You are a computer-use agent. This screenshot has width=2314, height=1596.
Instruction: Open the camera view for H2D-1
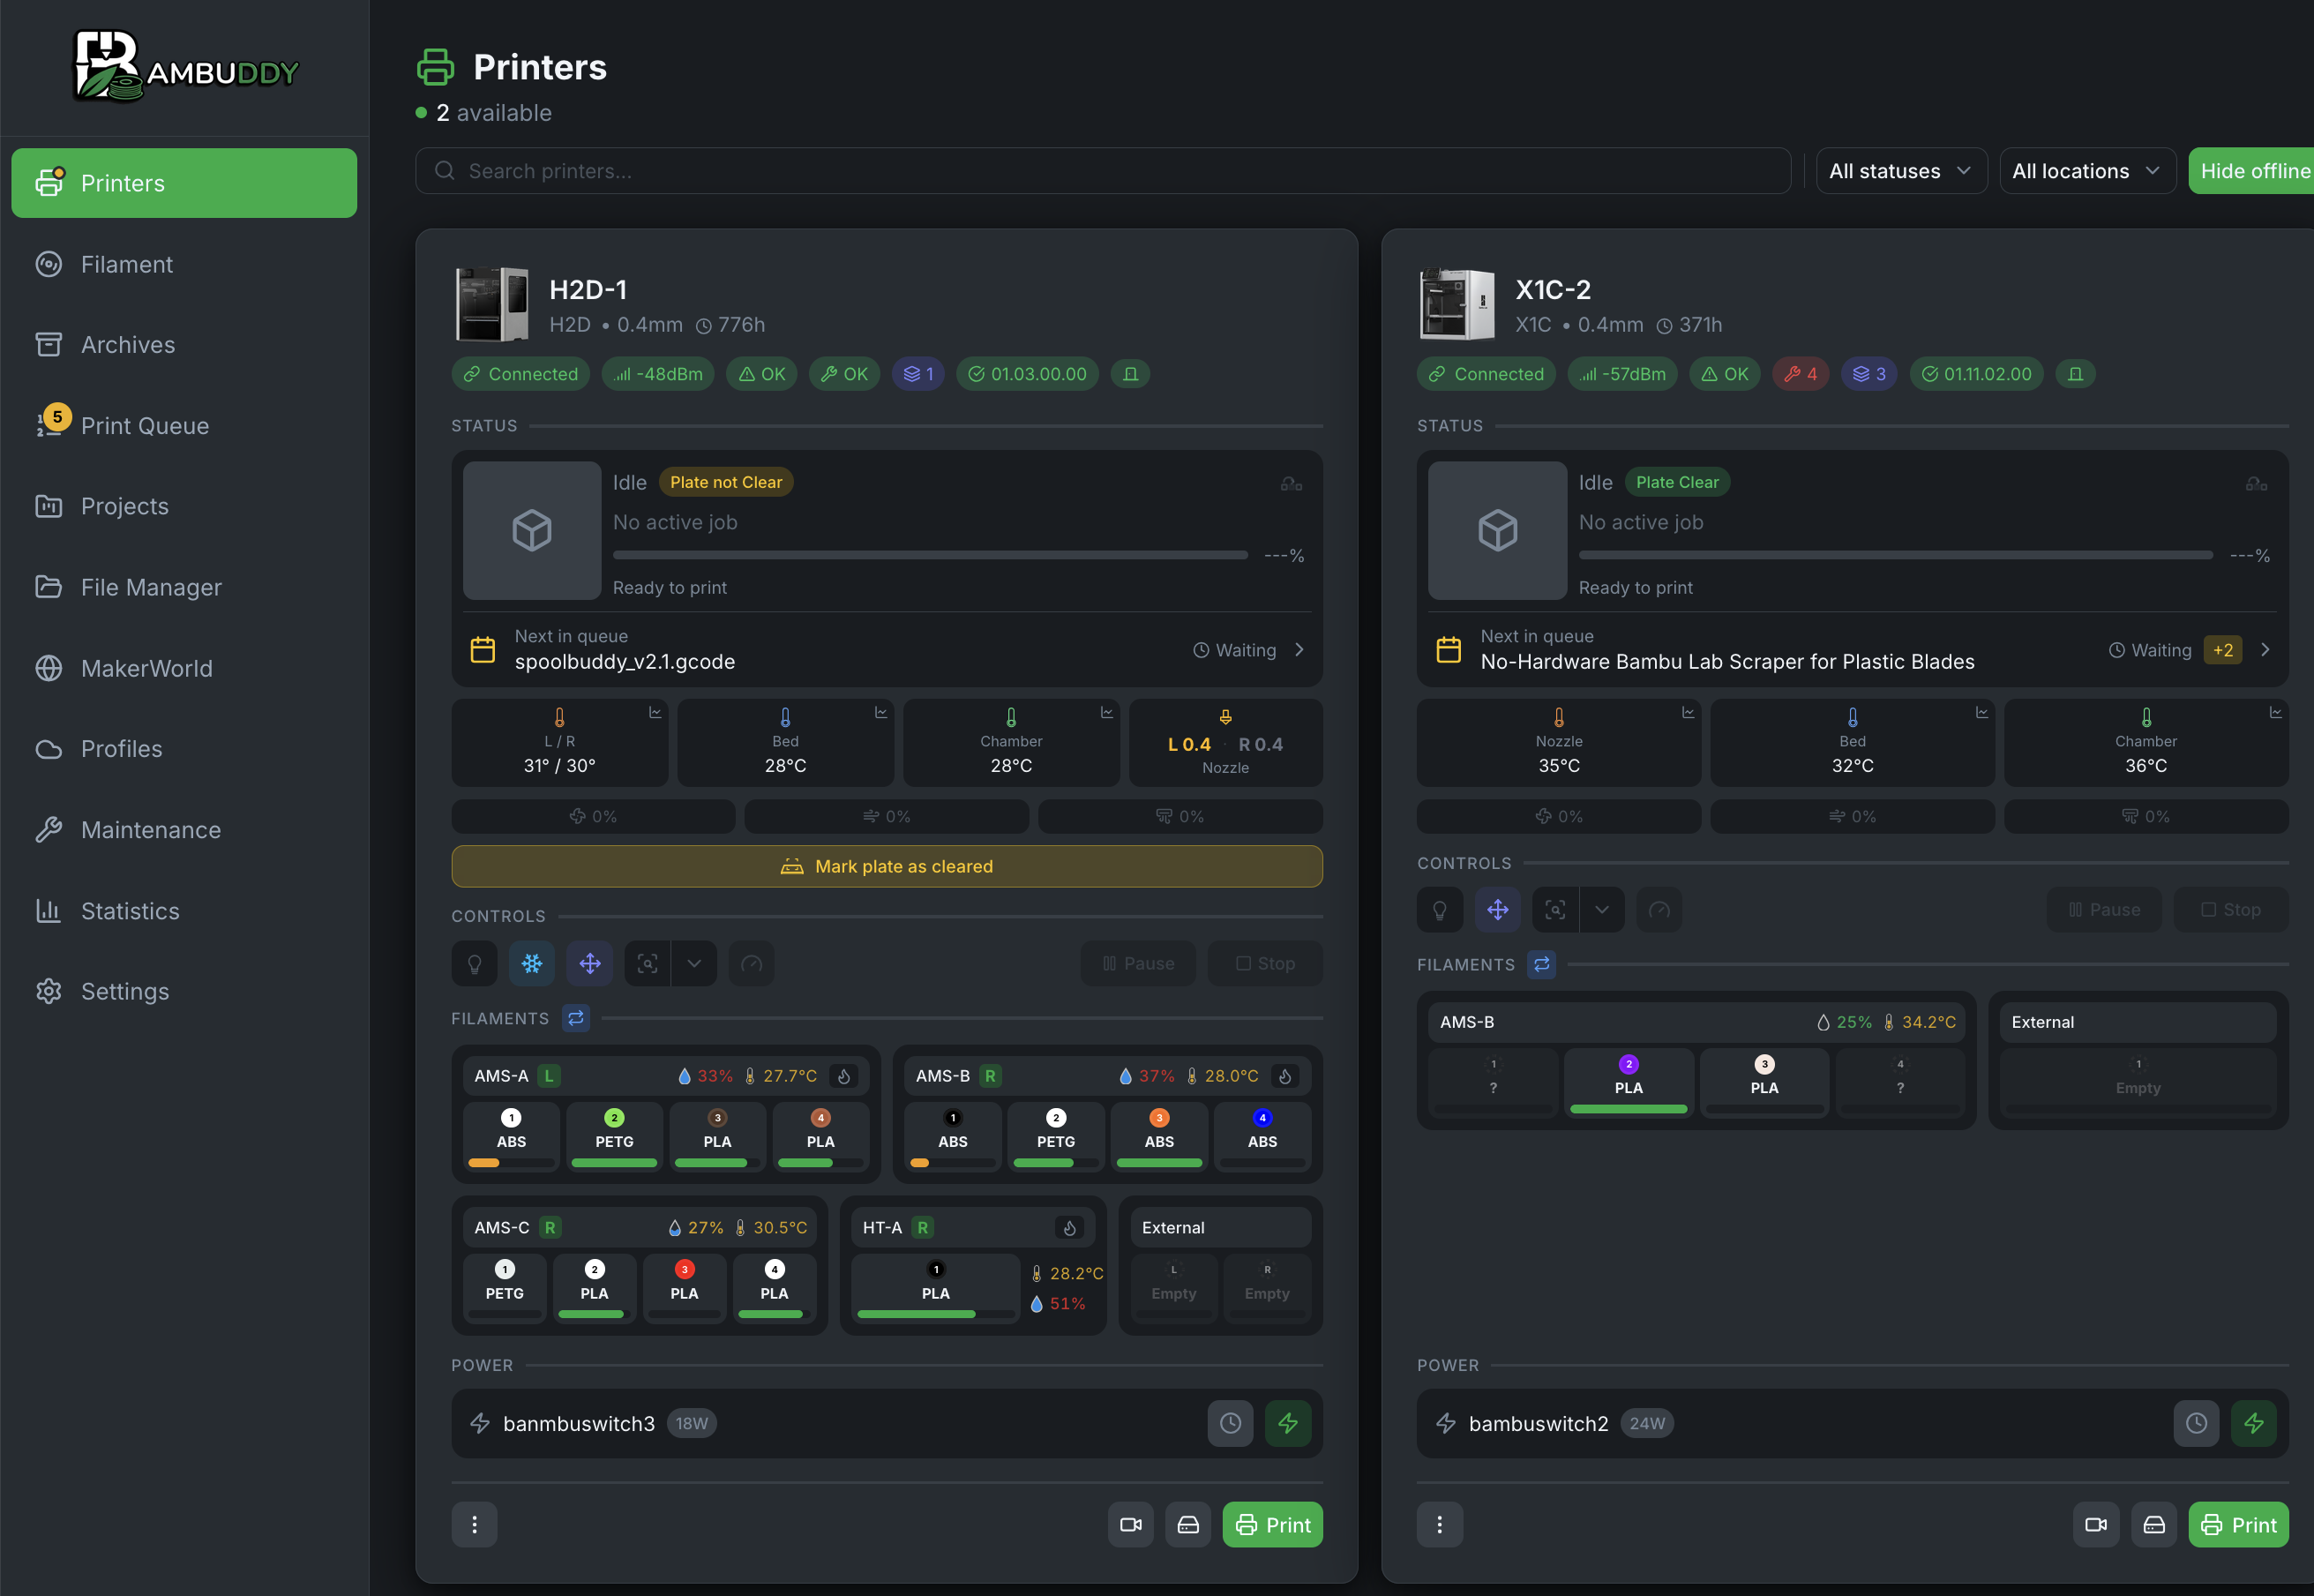point(1131,1525)
